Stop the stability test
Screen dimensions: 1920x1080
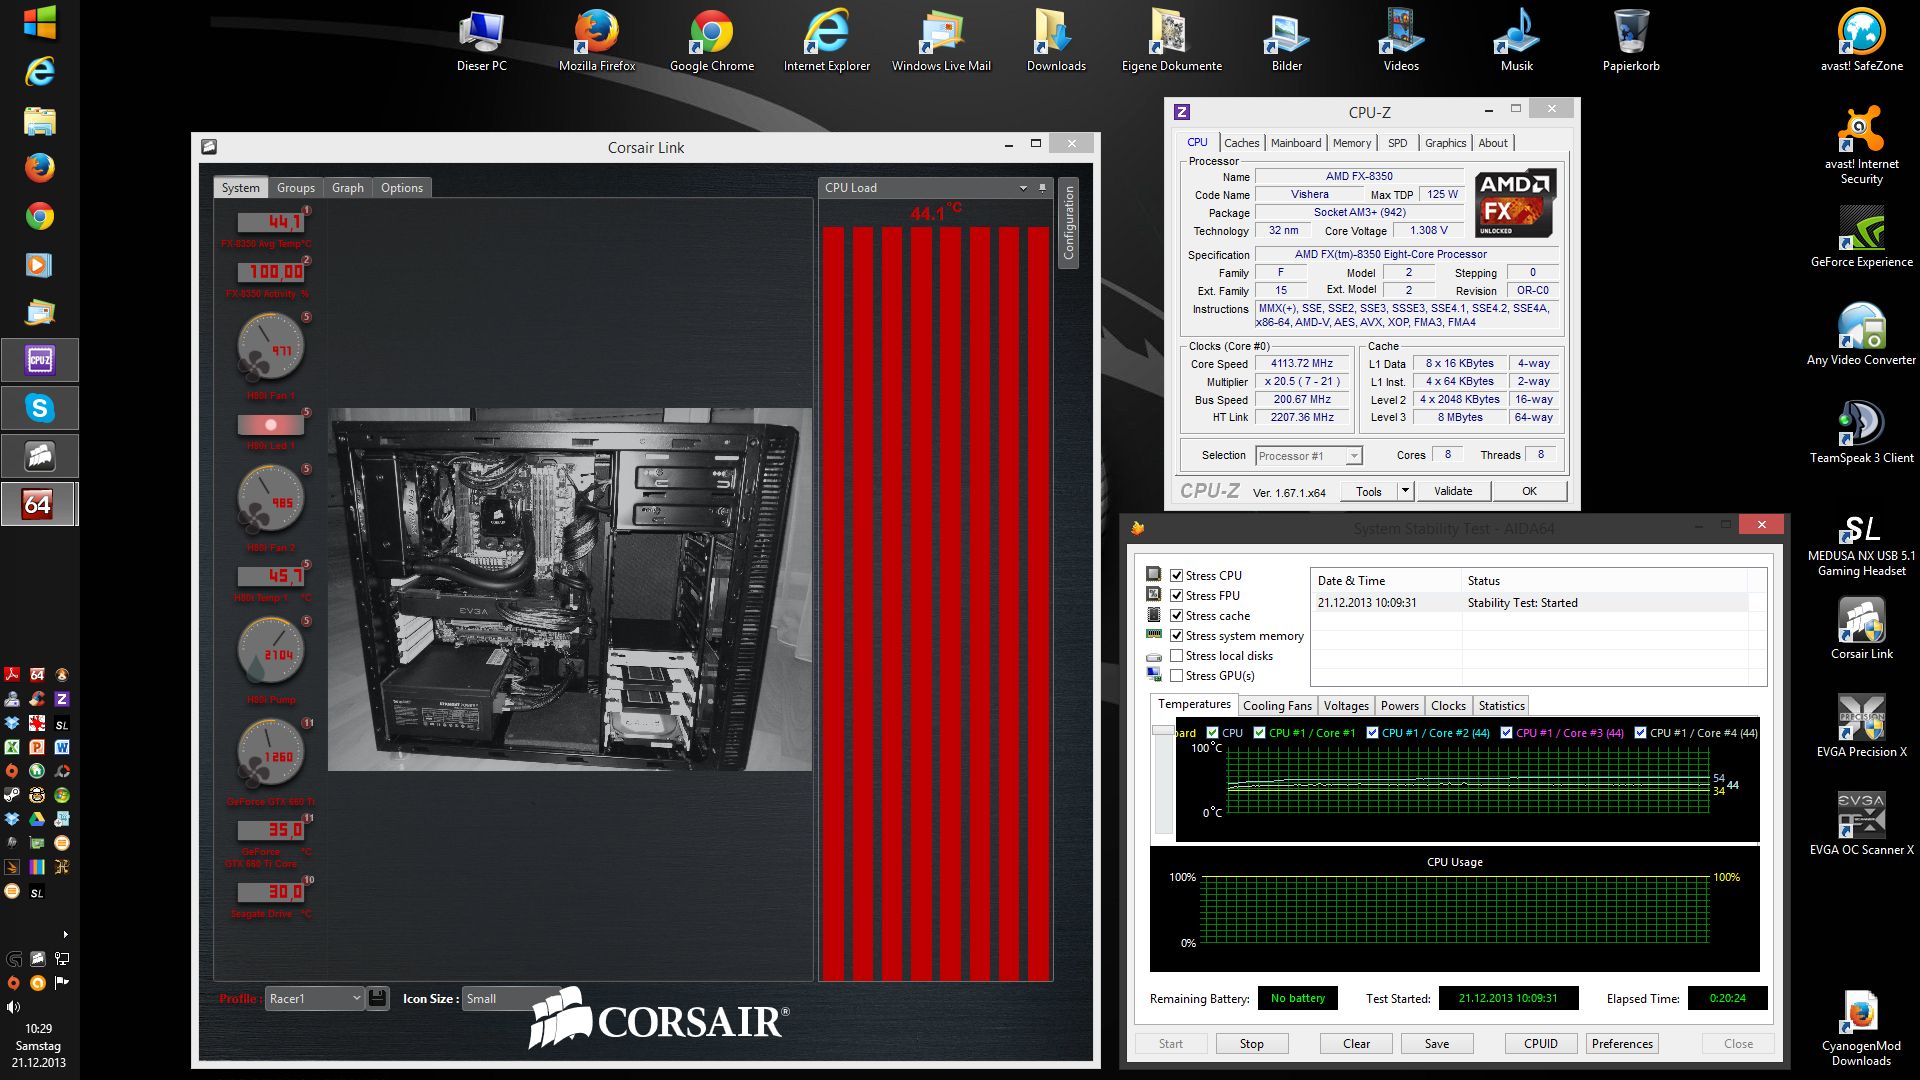coord(1251,1043)
